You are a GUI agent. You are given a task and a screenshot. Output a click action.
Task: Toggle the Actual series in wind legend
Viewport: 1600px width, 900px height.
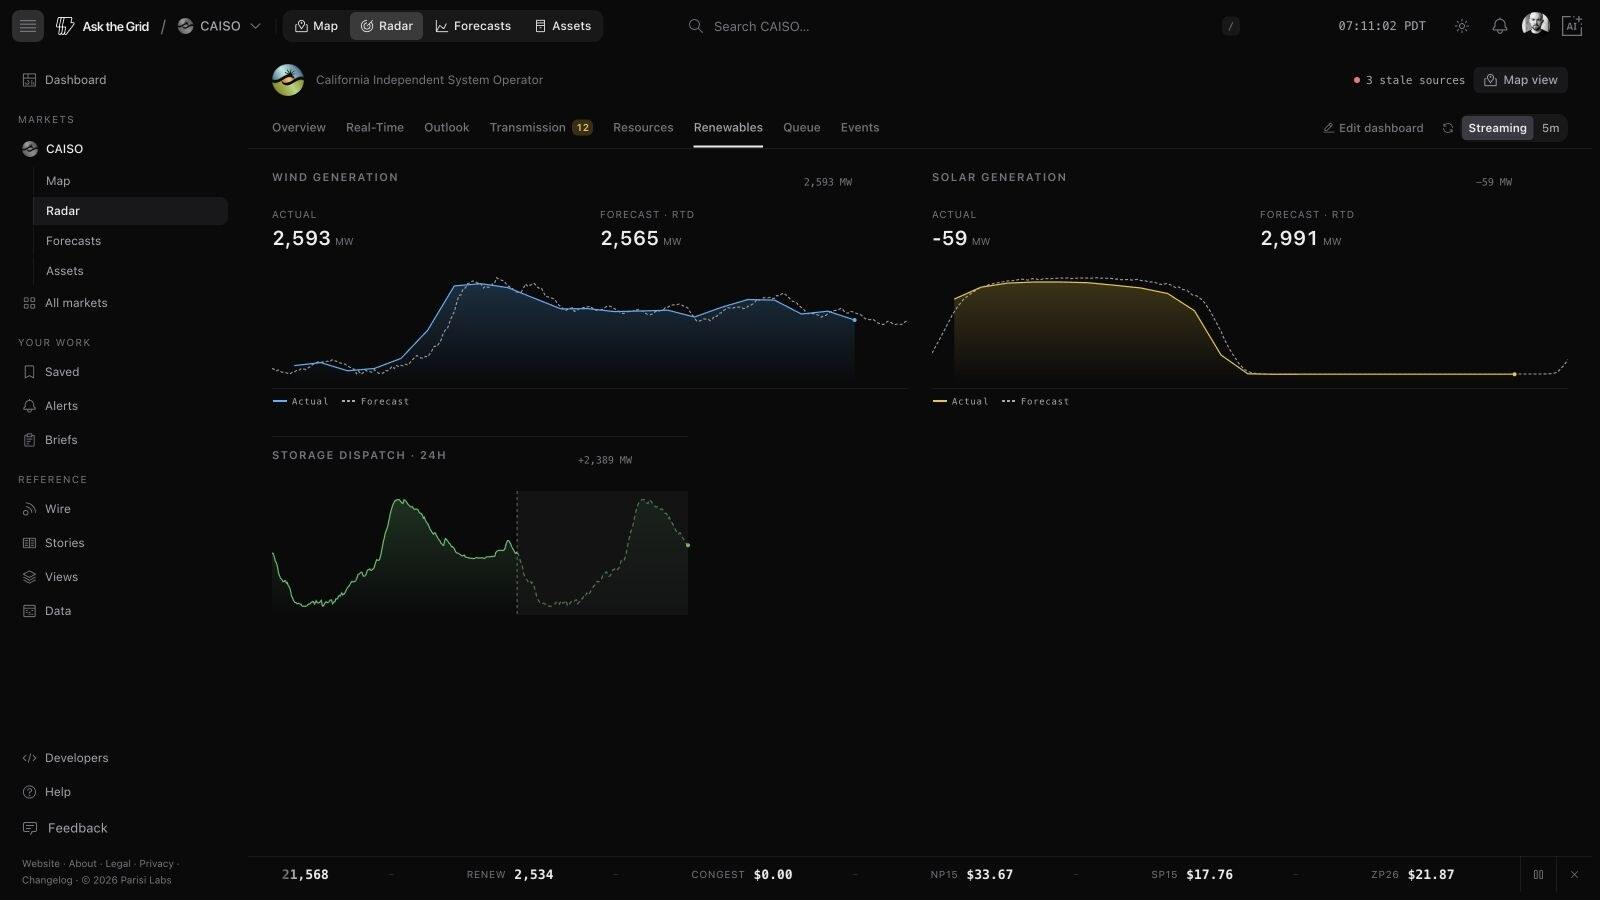click(x=301, y=402)
